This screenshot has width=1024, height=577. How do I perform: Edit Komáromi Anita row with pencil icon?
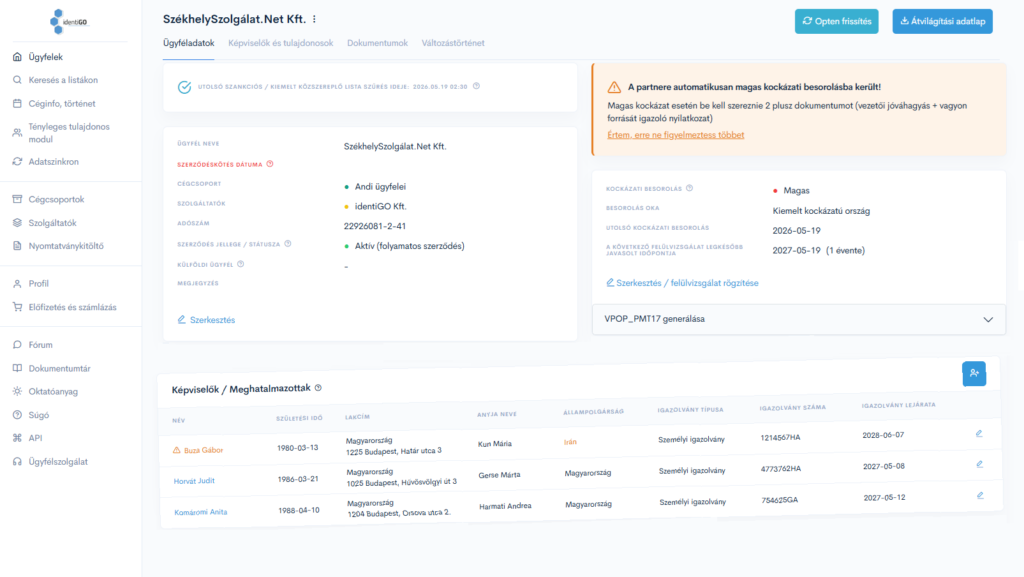(980, 495)
